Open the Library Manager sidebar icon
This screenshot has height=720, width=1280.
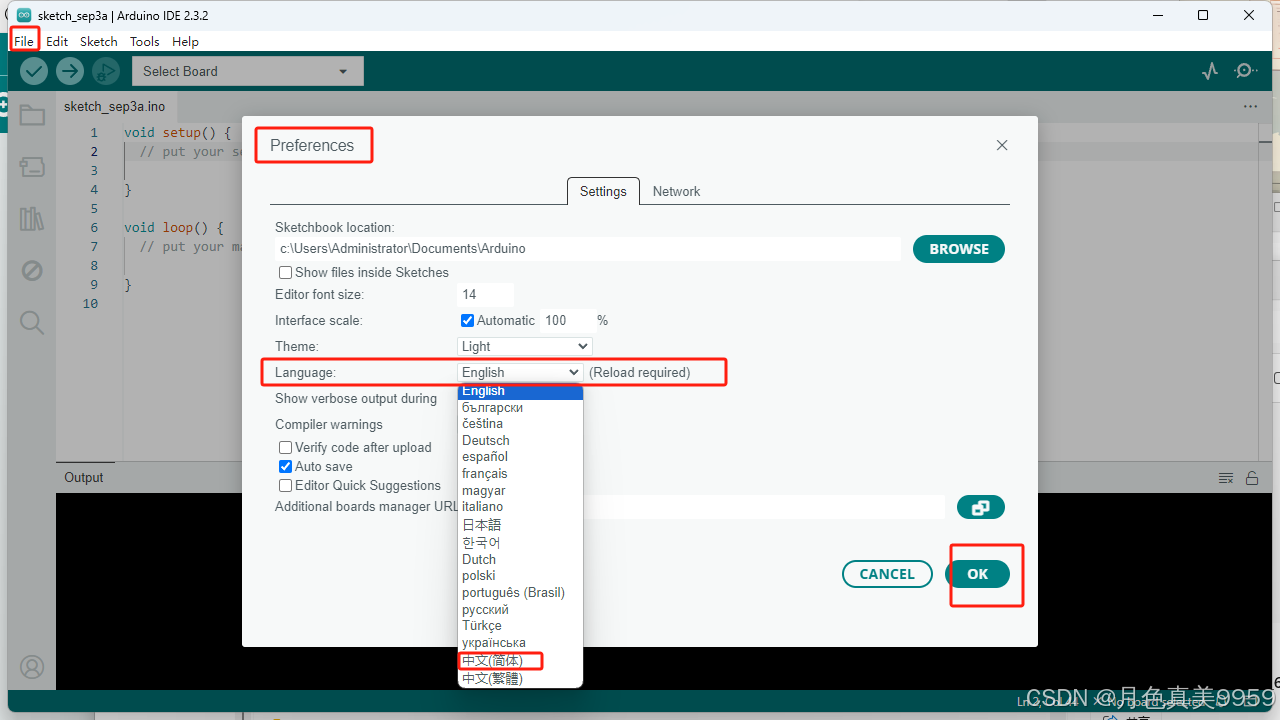pos(32,219)
